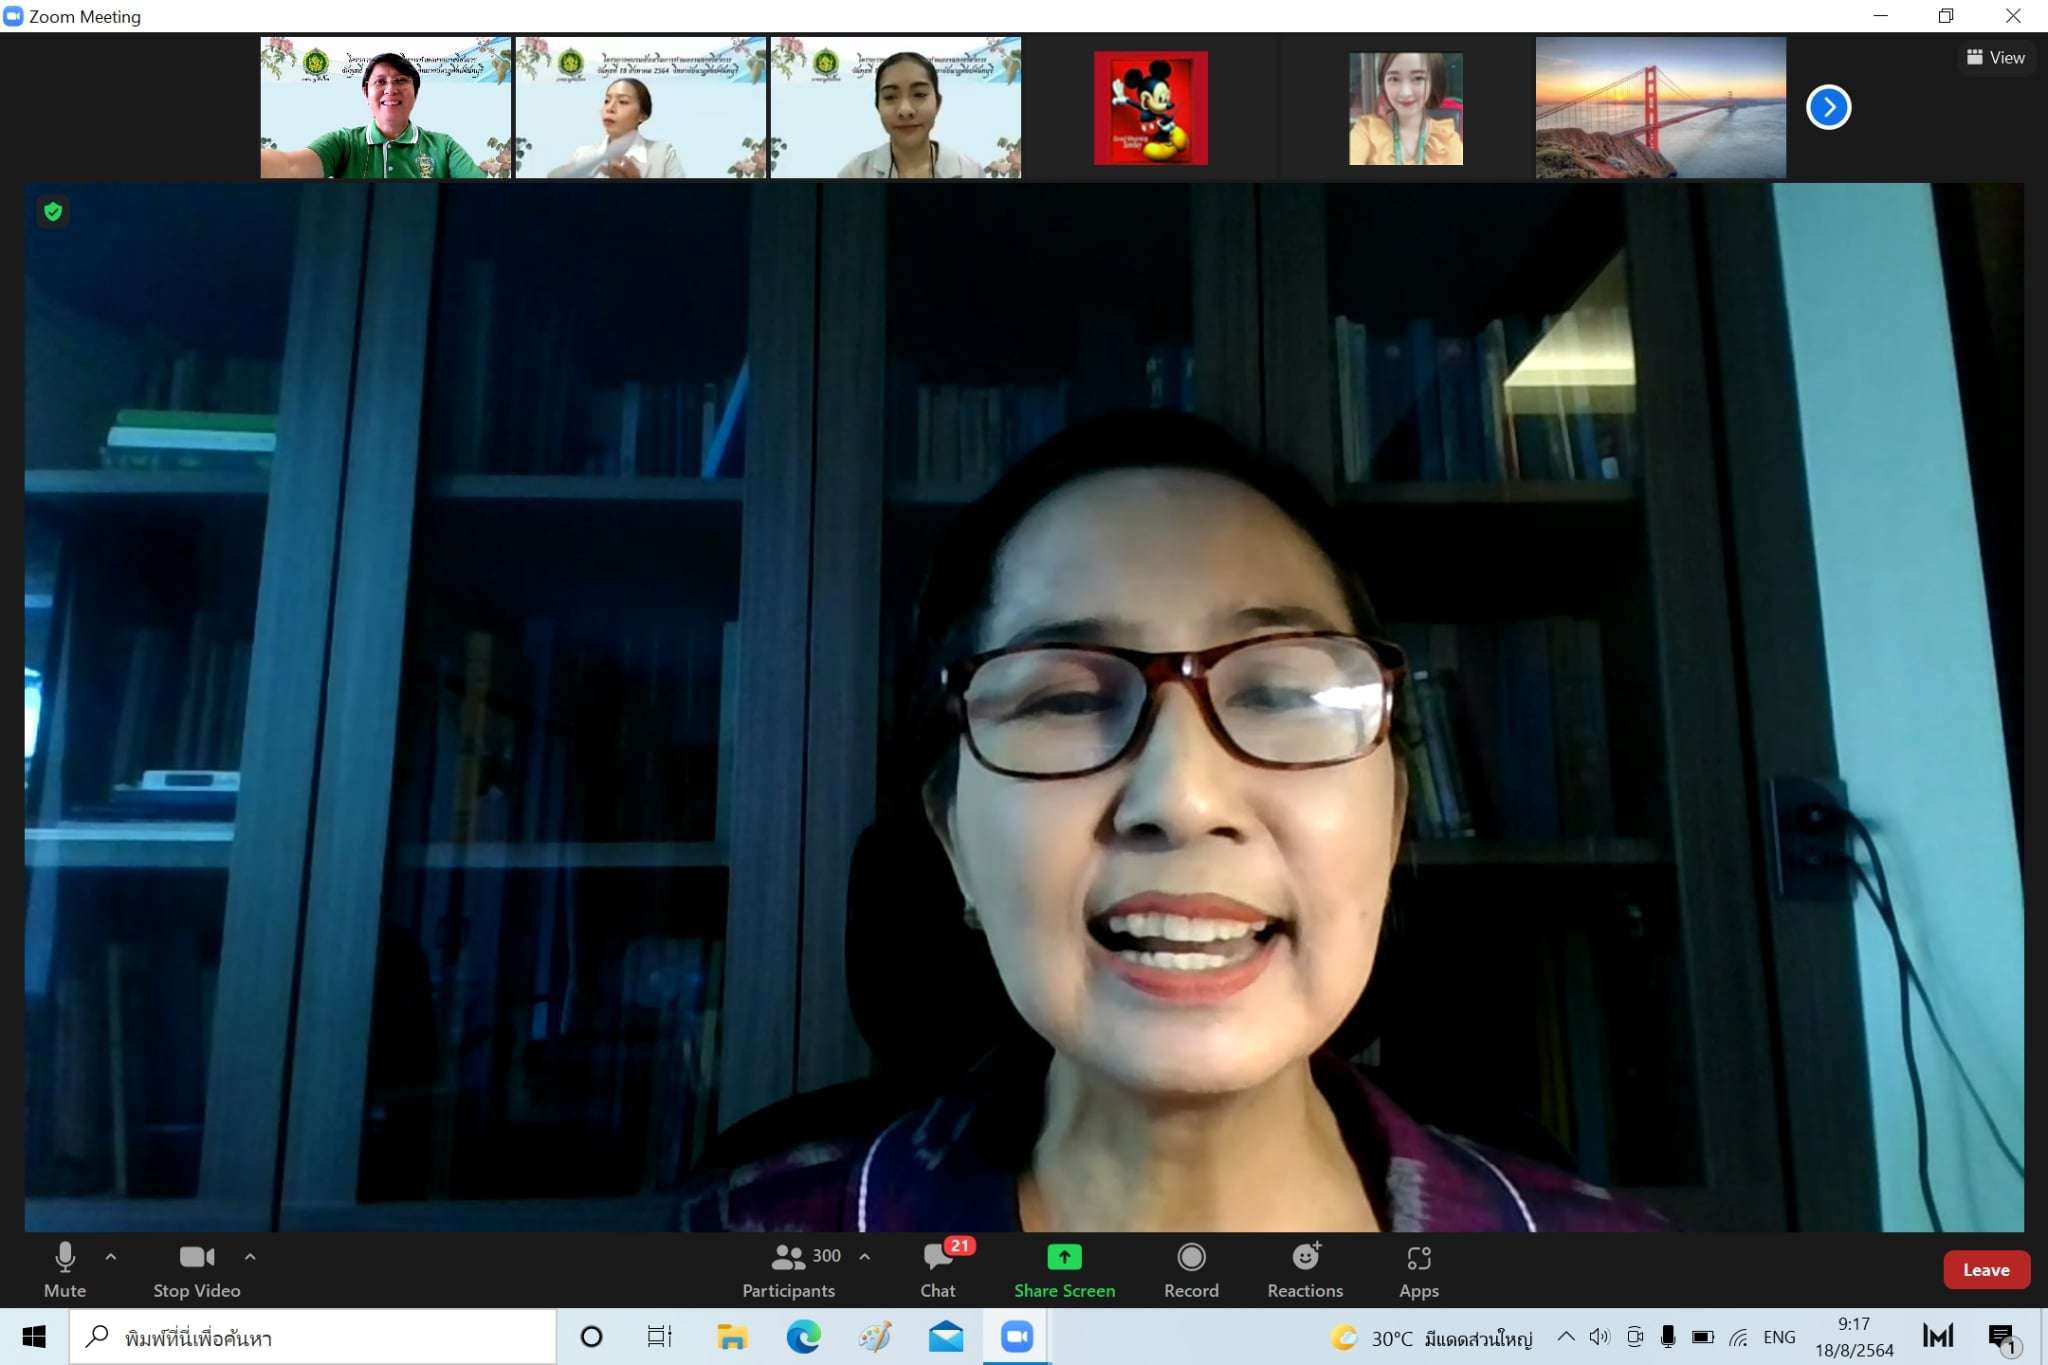Open the View layout menu

(1995, 58)
